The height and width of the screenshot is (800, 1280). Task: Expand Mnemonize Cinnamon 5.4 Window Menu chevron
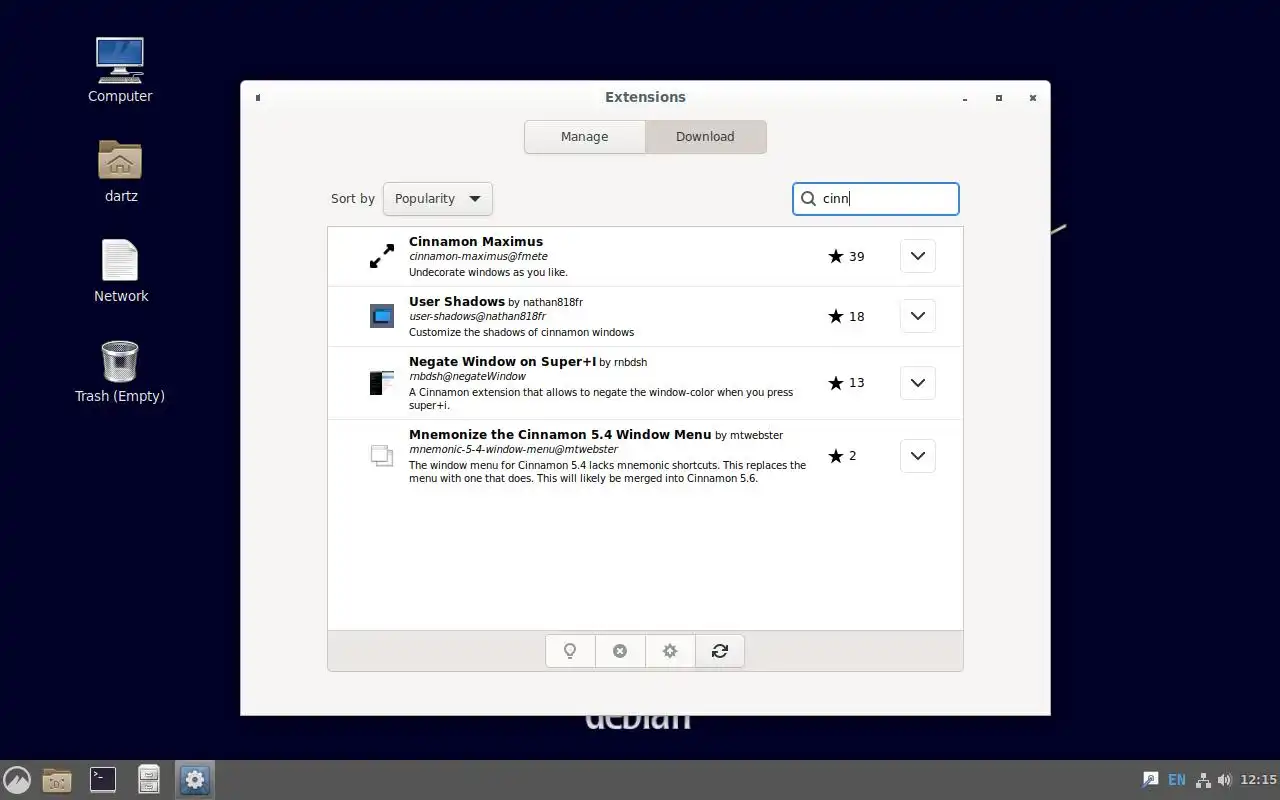(x=918, y=456)
